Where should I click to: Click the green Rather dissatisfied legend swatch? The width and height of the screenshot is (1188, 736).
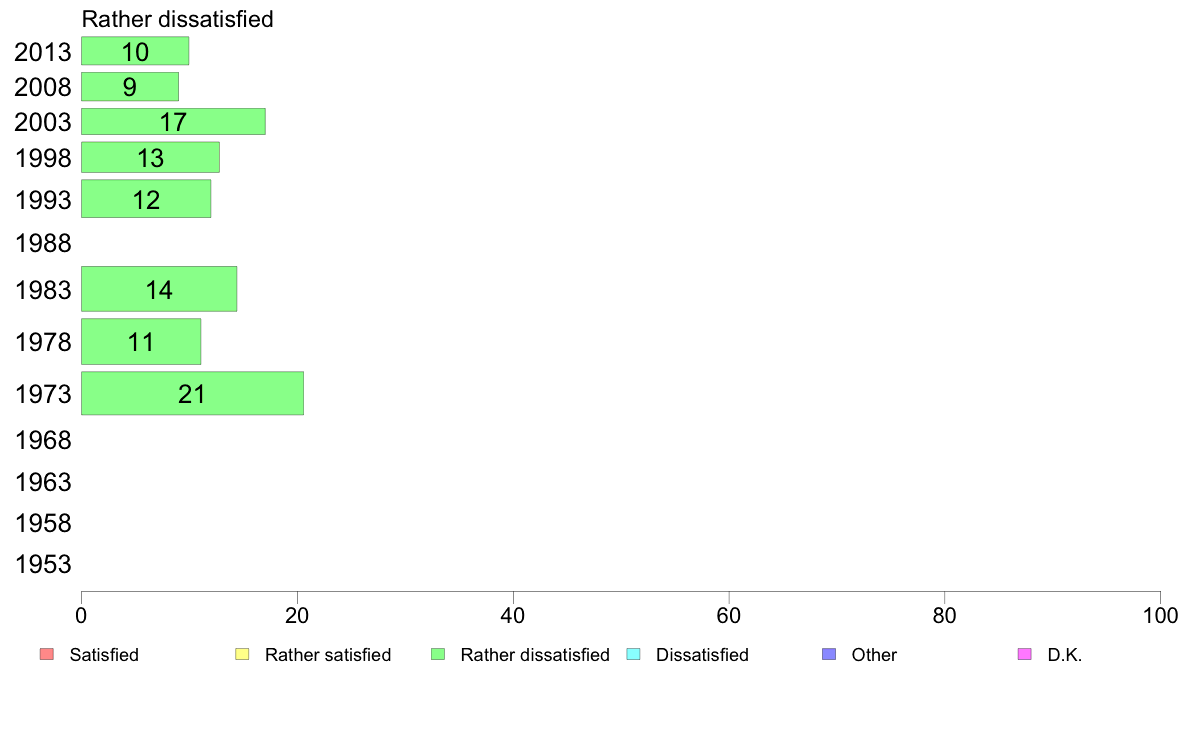click(438, 654)
